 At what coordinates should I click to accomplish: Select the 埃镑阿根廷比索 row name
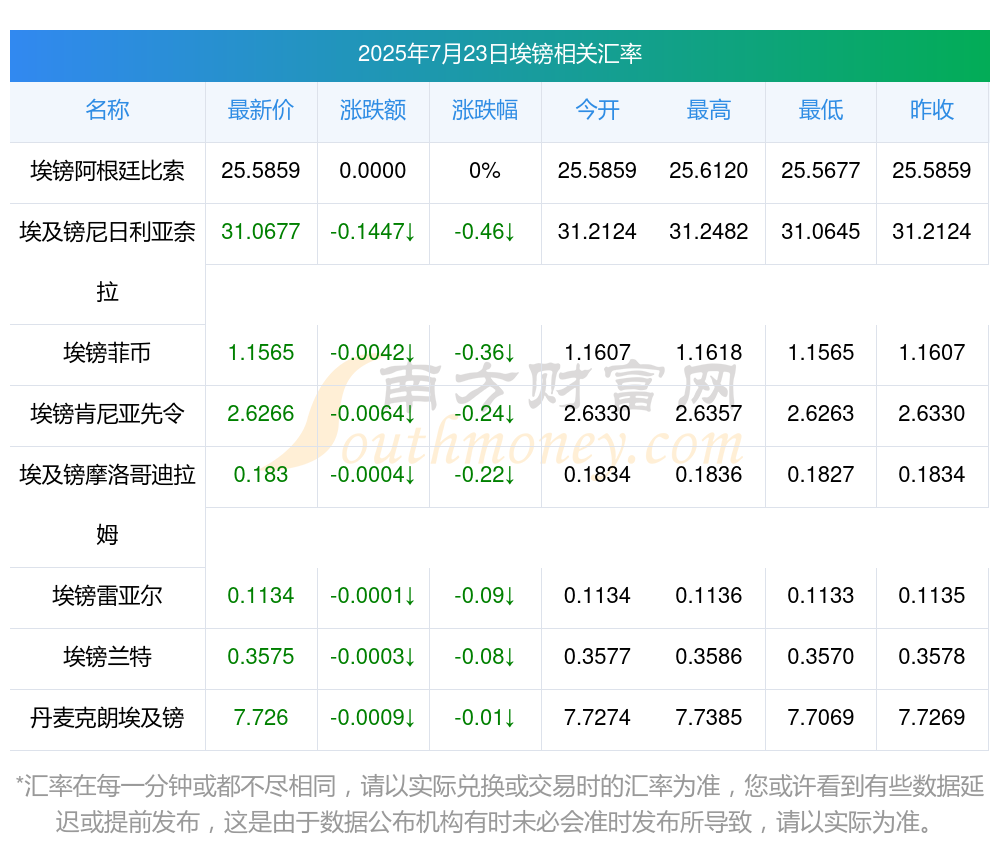click(107, 171)
